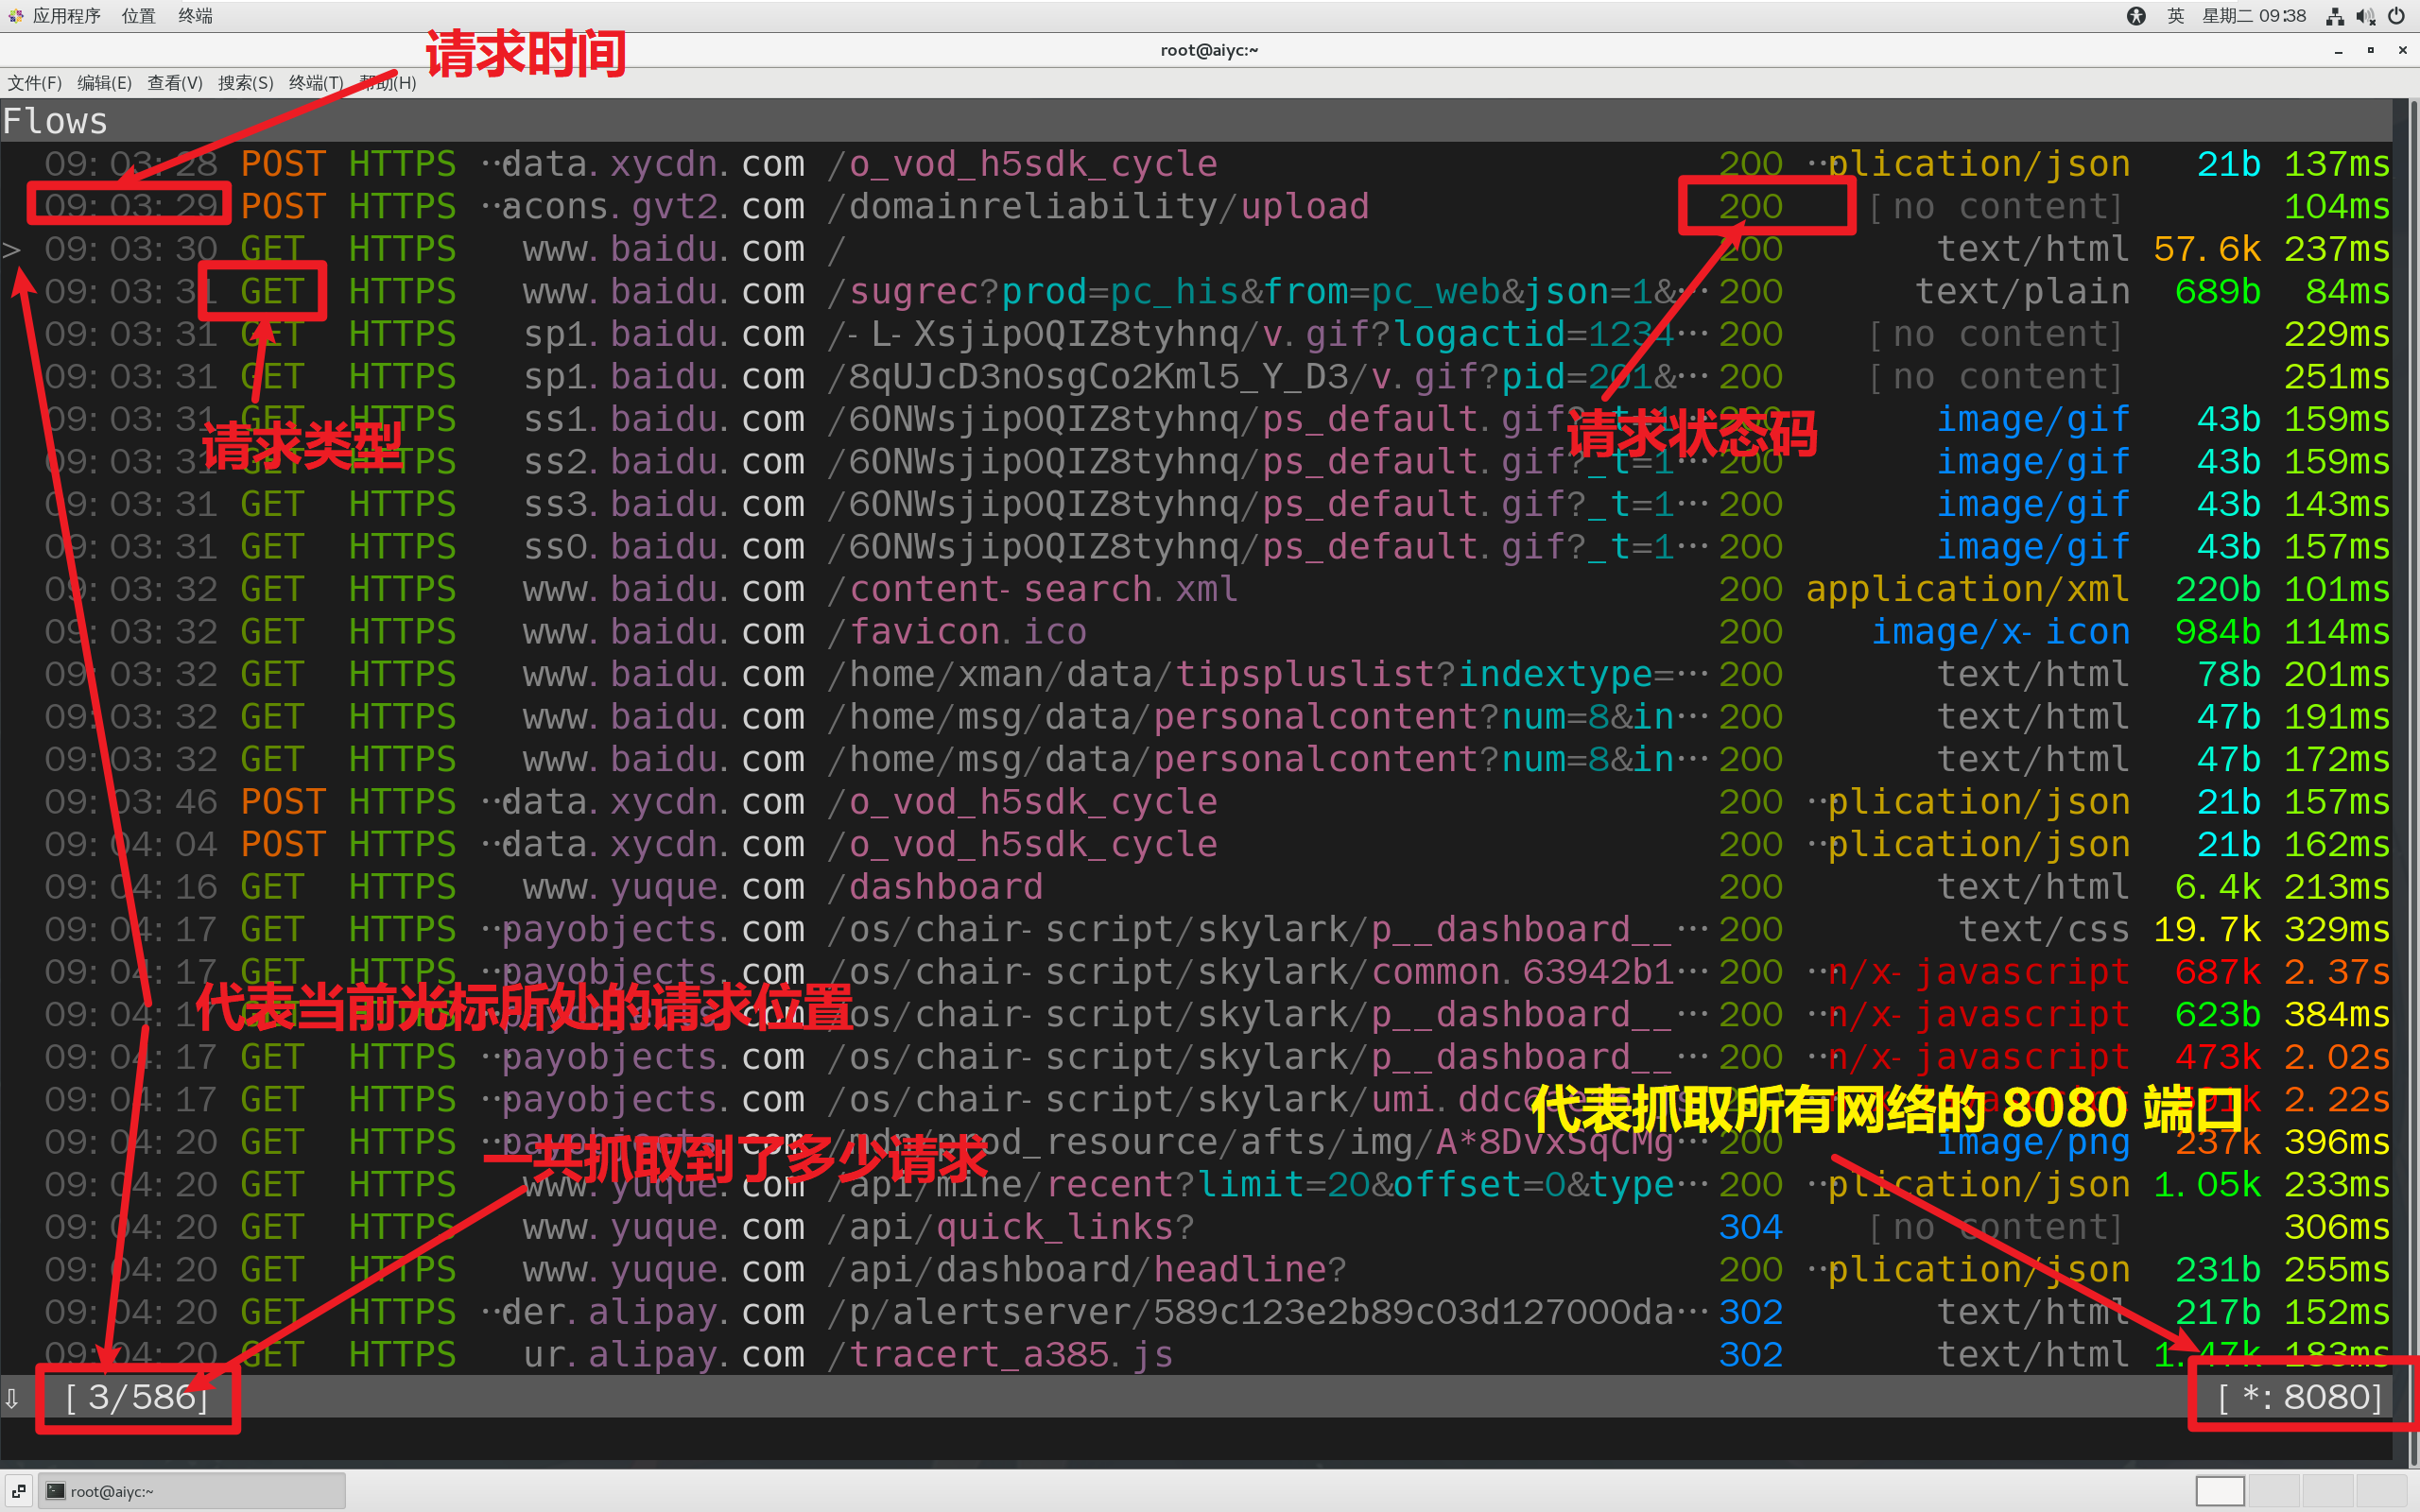
Task: Open the 搜索(S) terminal menu
Action: pos(245,83)
